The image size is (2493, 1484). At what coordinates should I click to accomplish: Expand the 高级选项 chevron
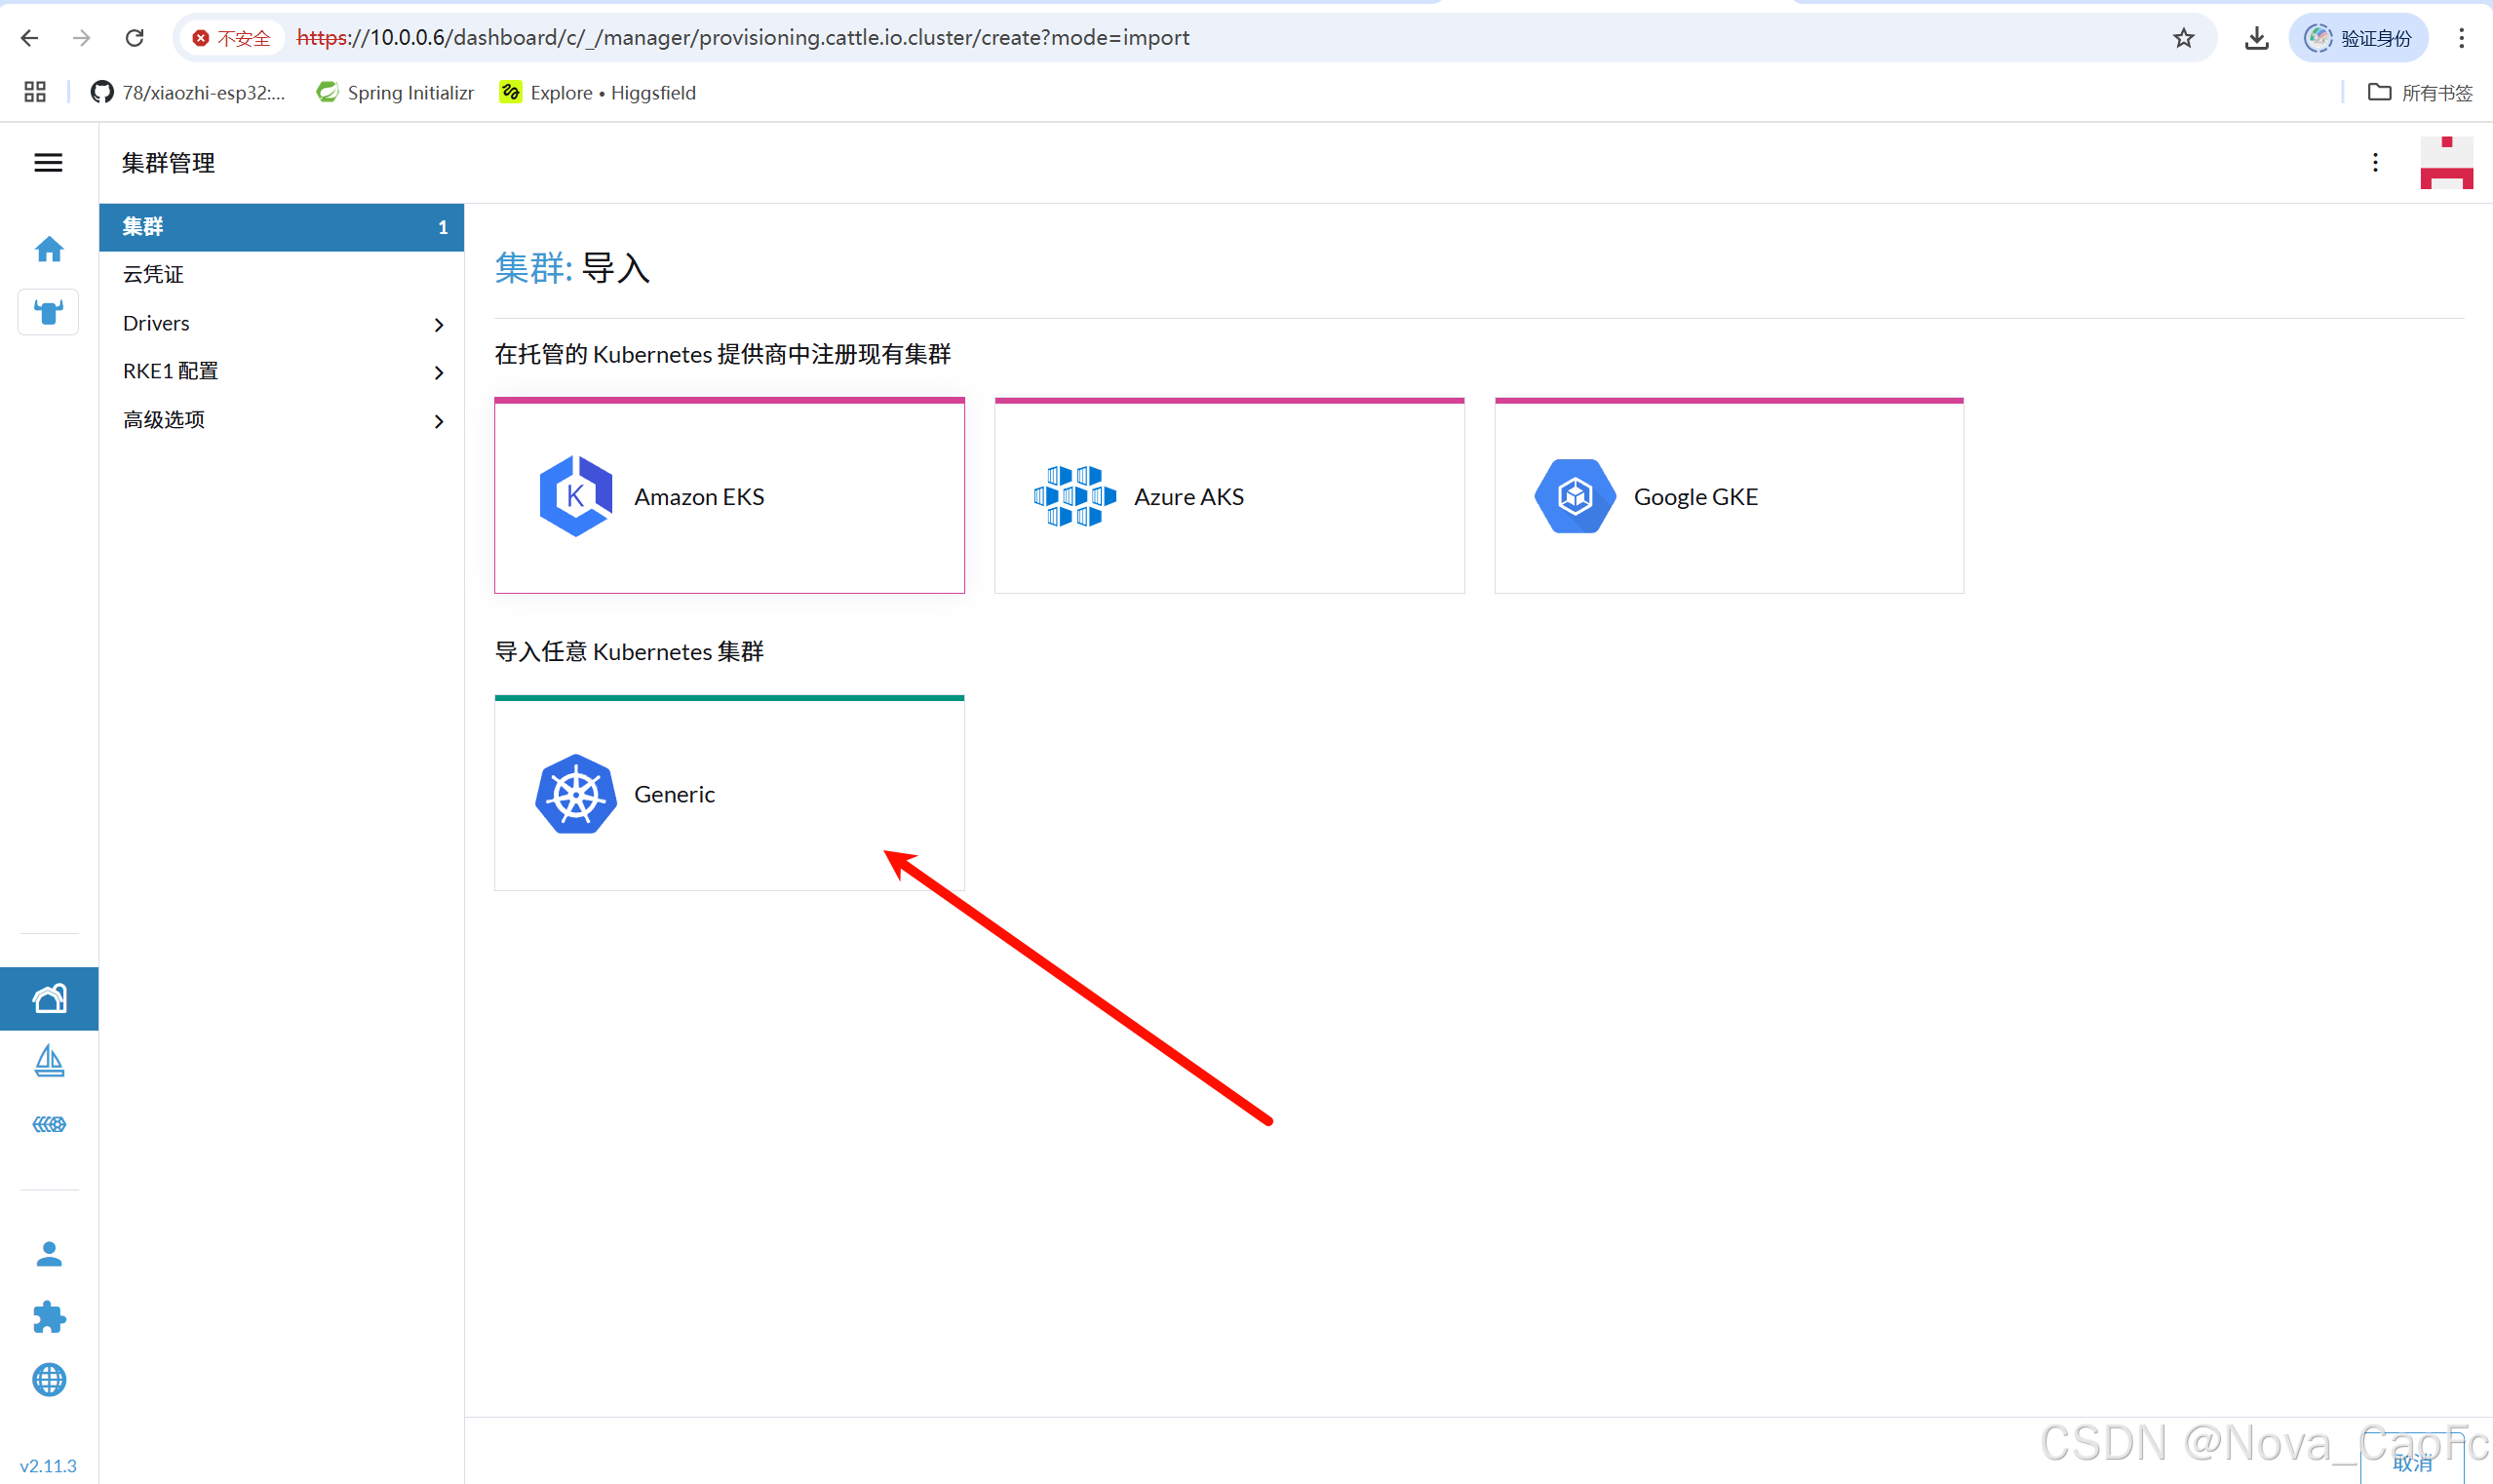coord(438,421)
